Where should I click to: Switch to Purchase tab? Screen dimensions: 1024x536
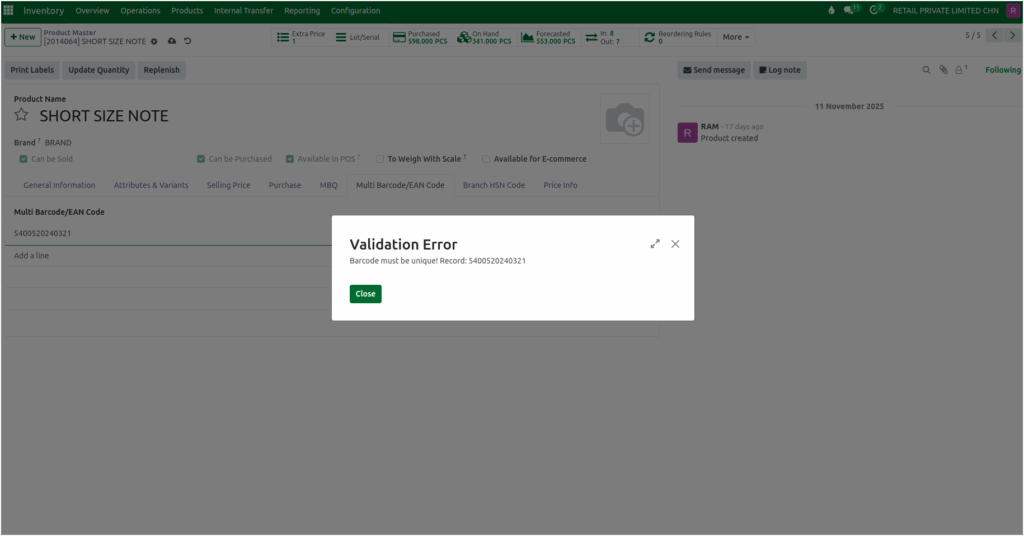tap(285, 185)
